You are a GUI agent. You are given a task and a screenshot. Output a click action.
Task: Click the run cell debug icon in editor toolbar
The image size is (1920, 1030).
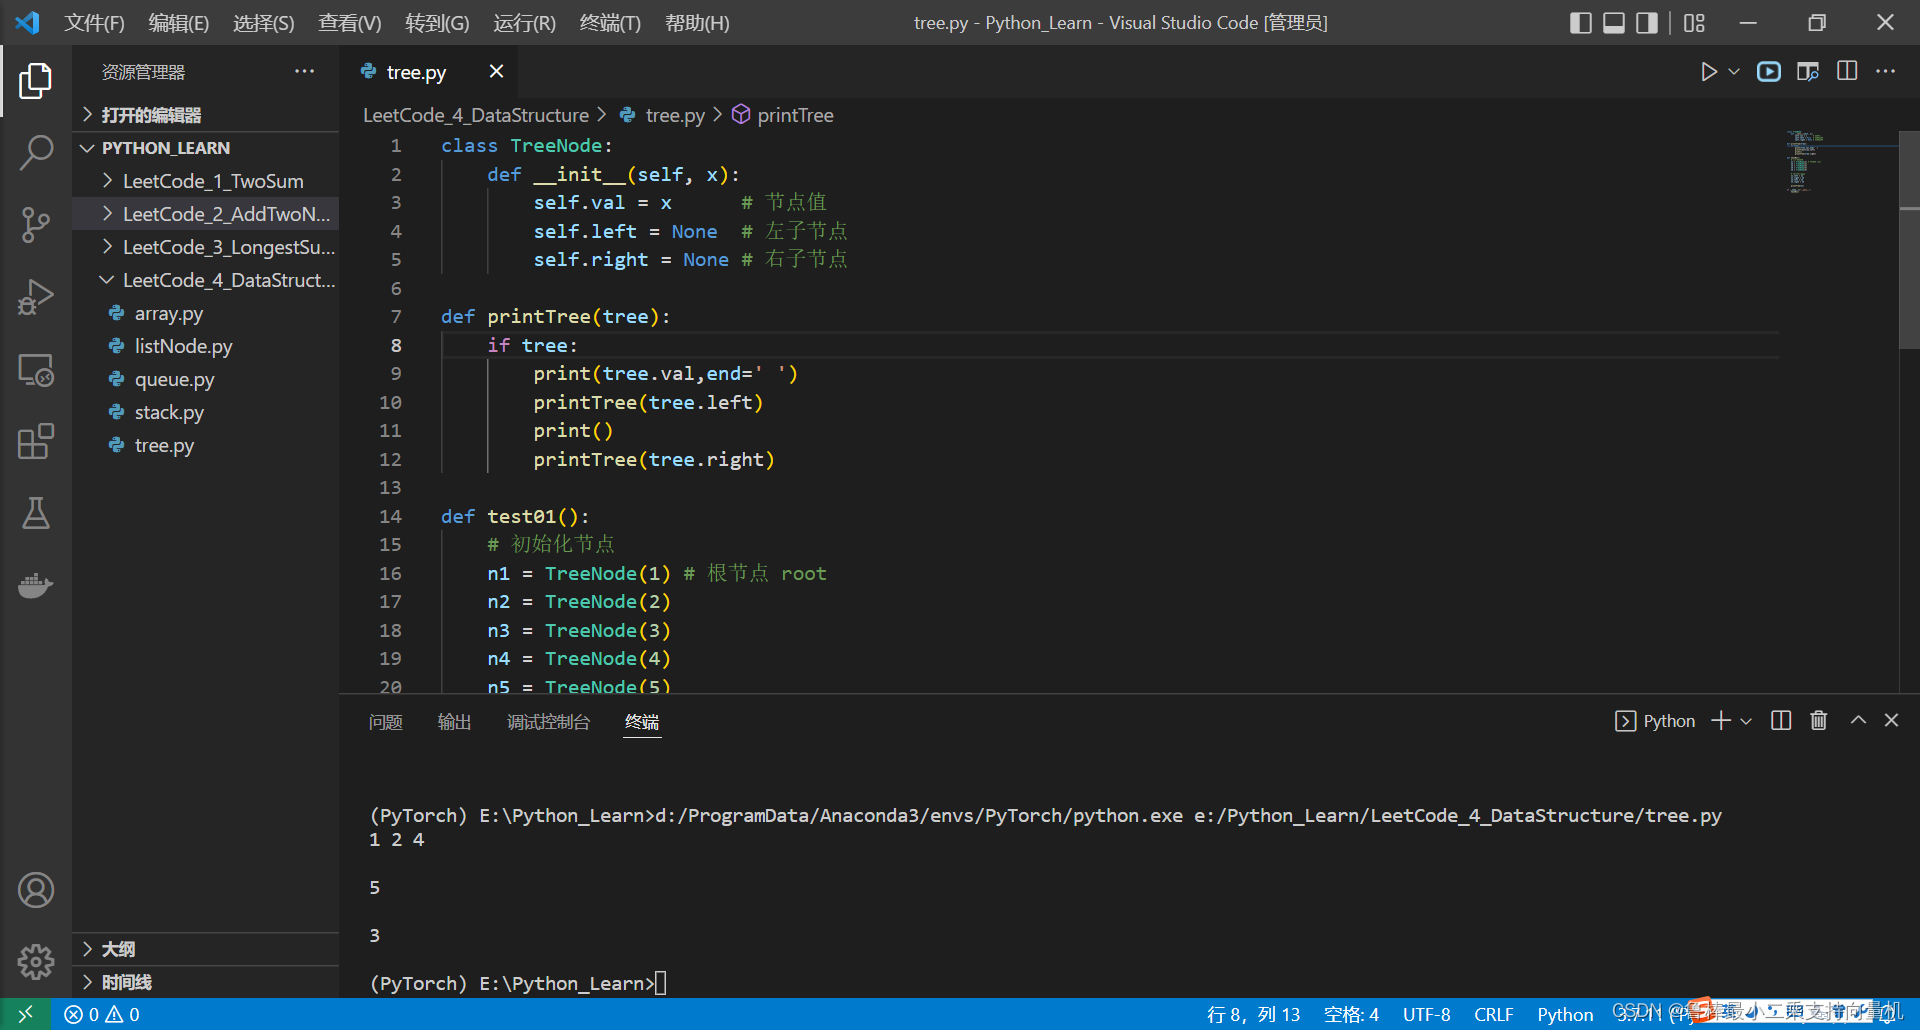1769,72
